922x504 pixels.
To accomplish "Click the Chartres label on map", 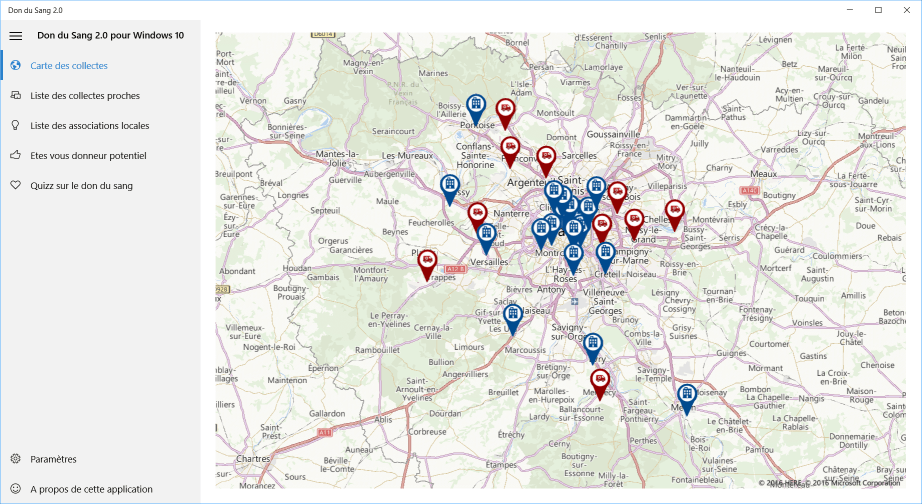I will click(x=253, y=458).
